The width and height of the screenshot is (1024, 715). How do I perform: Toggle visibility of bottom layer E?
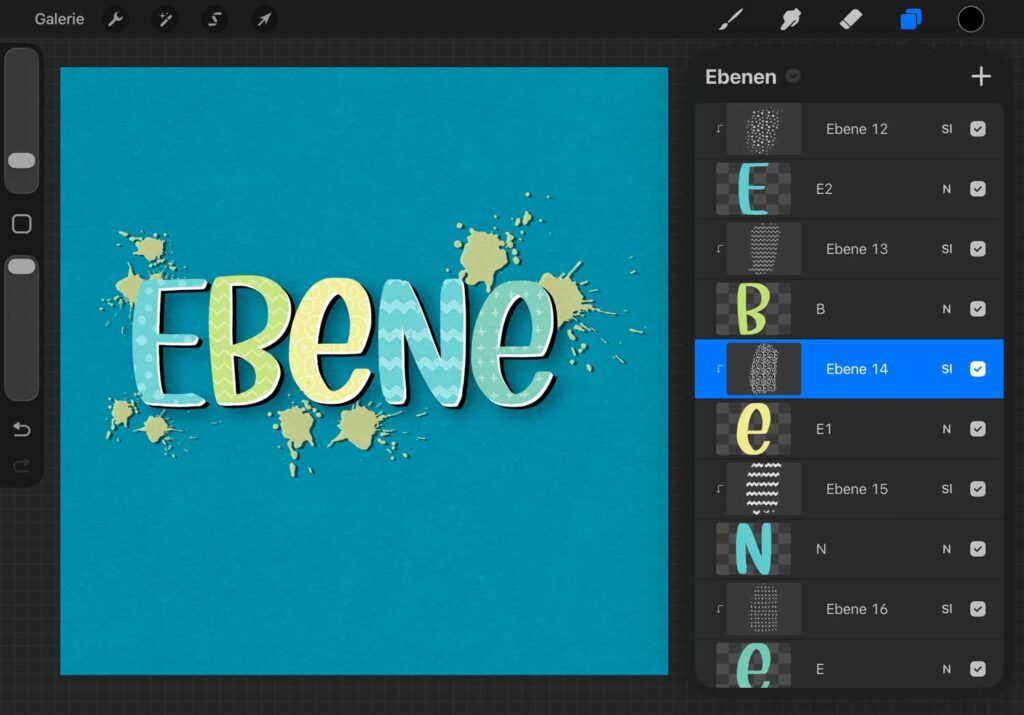pos(978,669)
